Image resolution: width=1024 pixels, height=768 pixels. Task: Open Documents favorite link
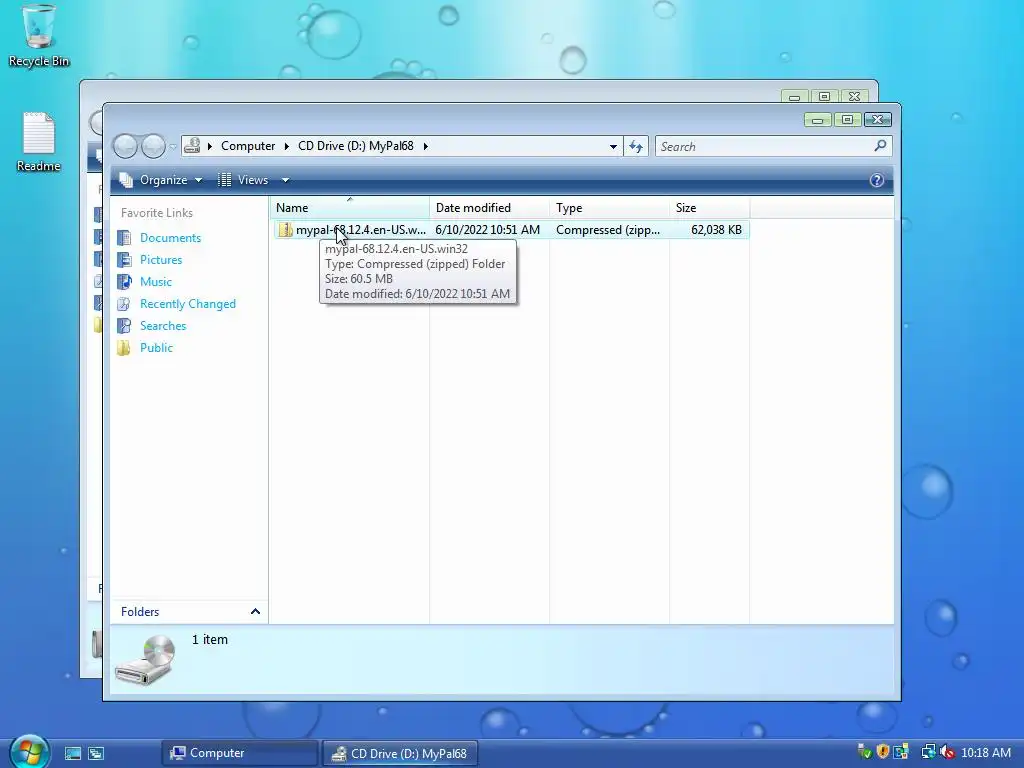point(170,238)
